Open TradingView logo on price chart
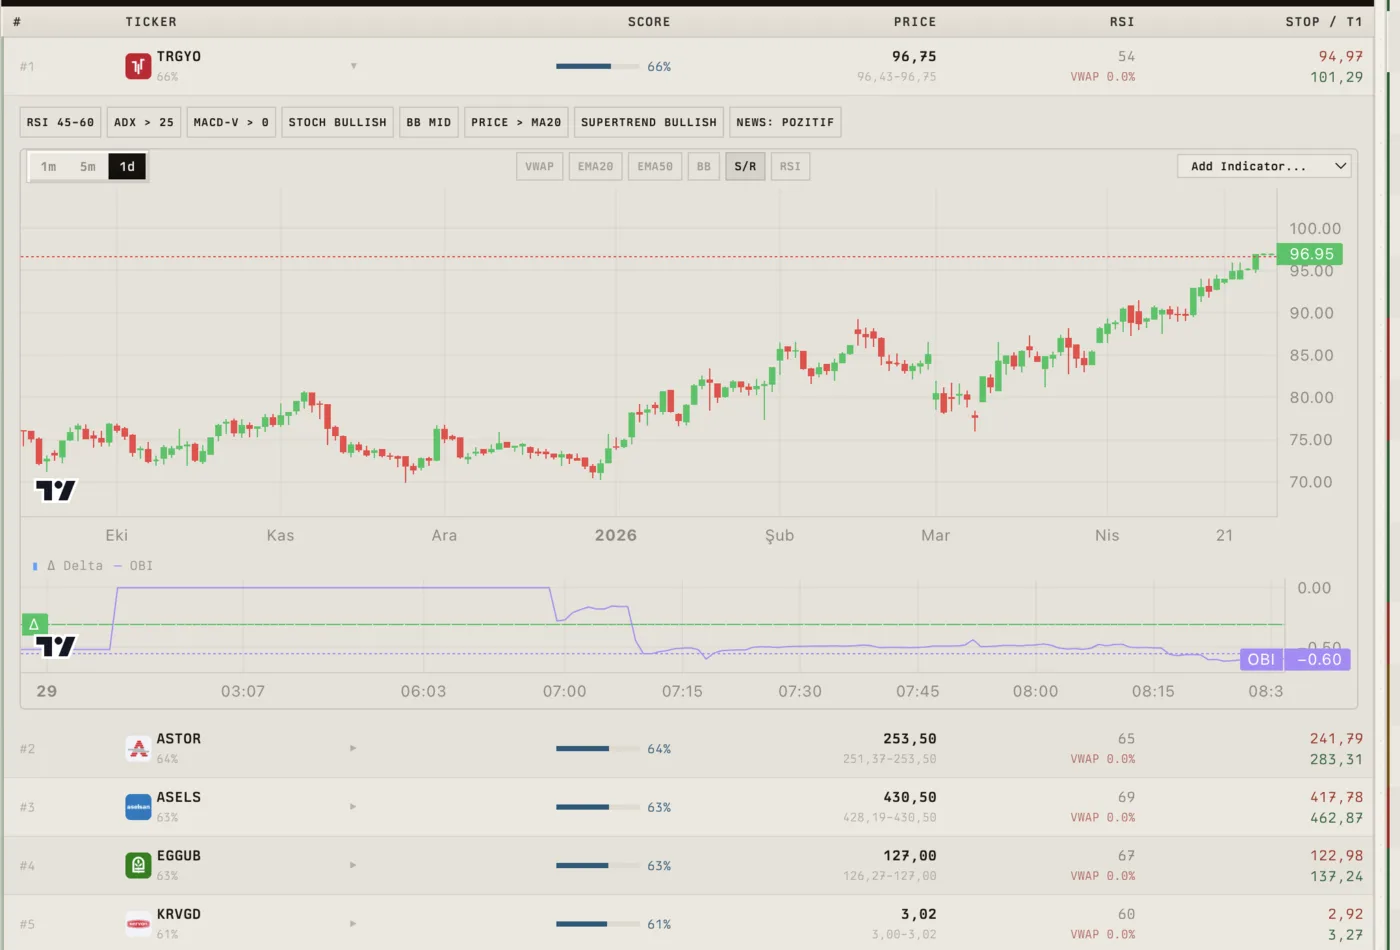Image resolution: width=1400 pixels, height=950 pixels. tap(56, 490)
